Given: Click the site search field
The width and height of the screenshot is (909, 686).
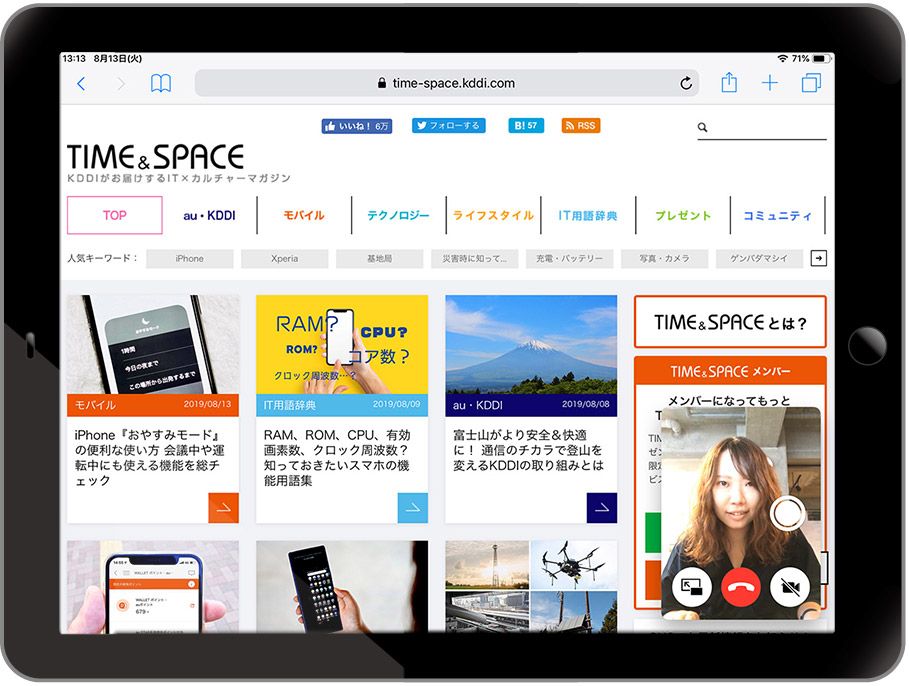Looking at the screenshot, I should point(762,128).
